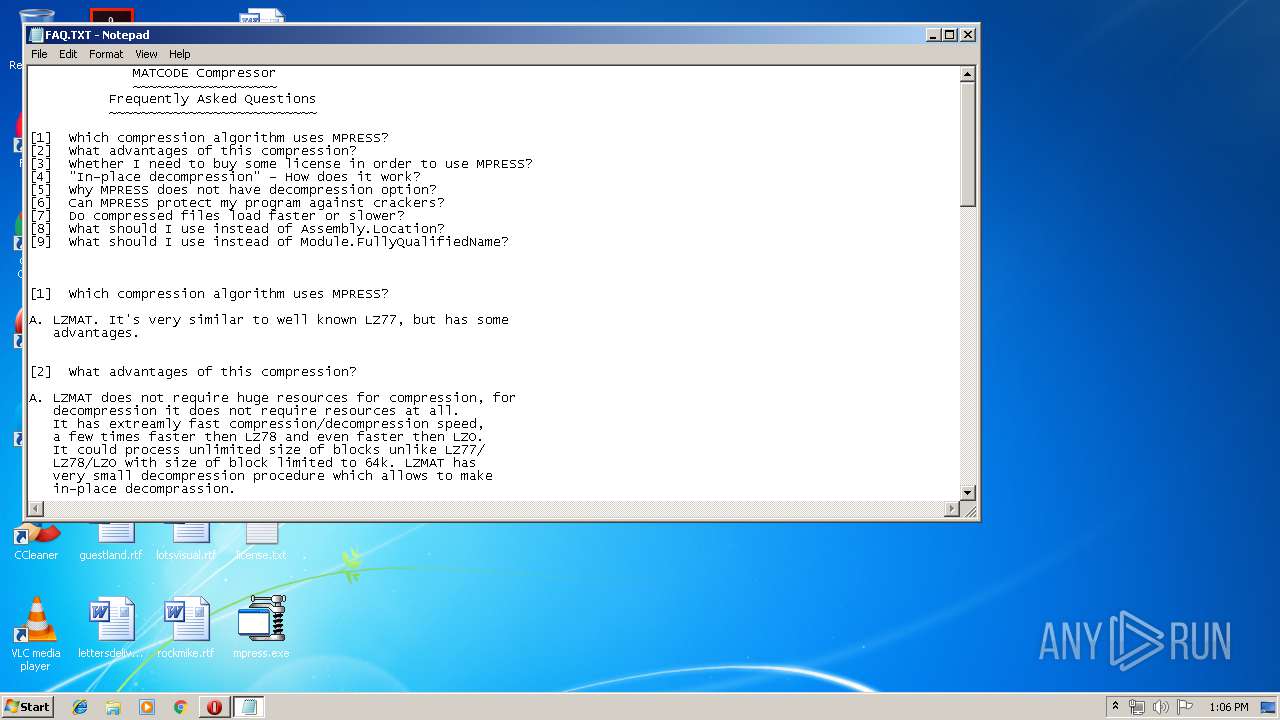Click the line '[9] What should I use instead of Module.FullyQualifiedName?'

click(x=269, y=242)
